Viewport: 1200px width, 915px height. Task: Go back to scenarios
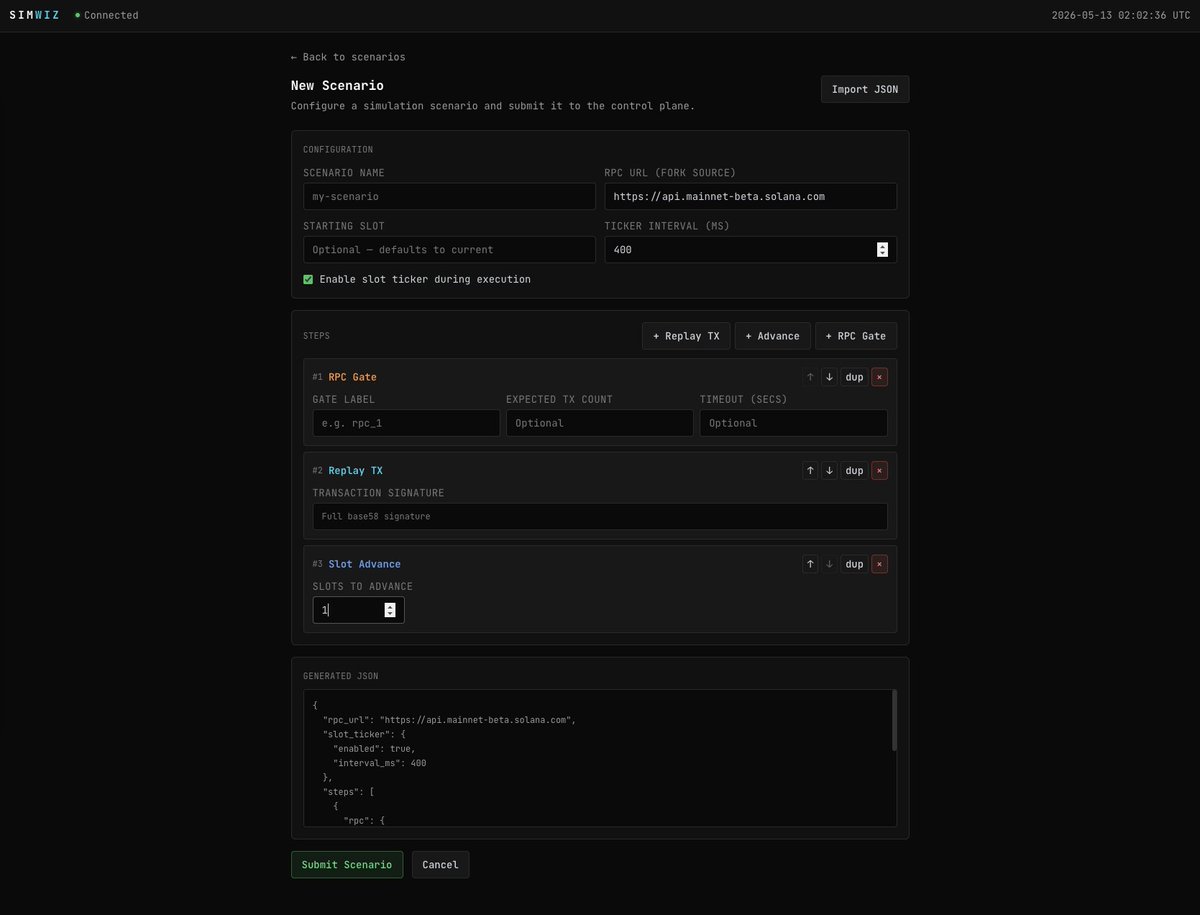(348, 57)
